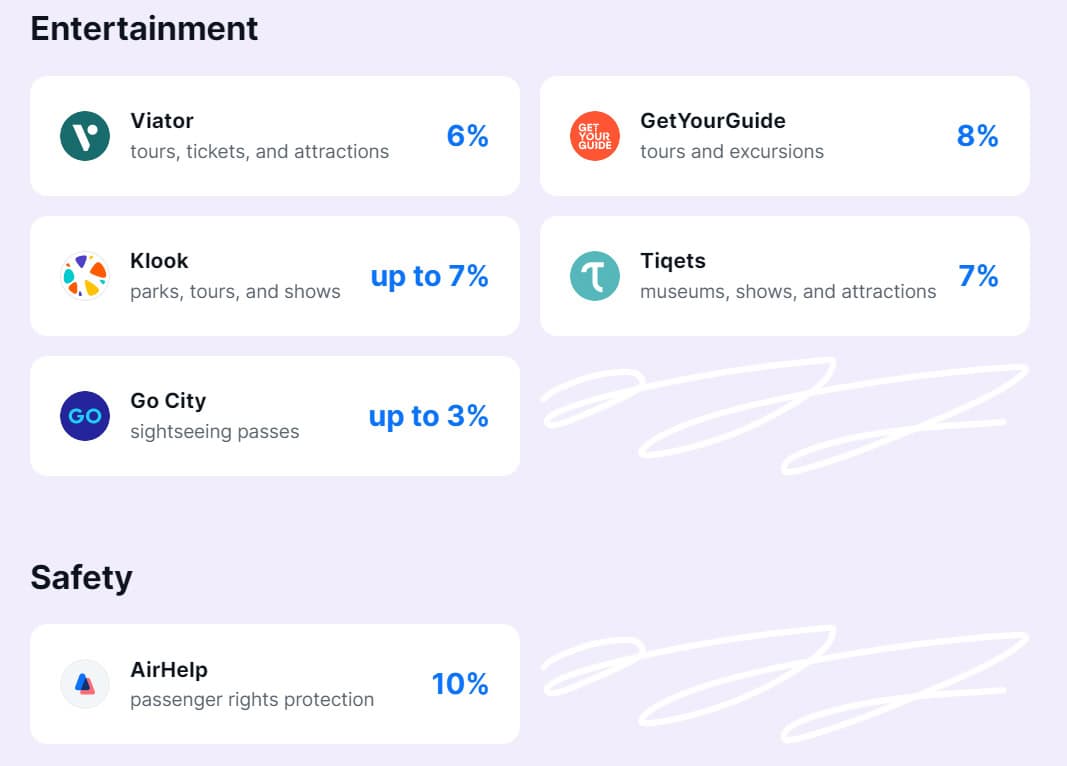Select the AirHelp logo icon
Viewport: 1067px width, 766px height.
click(x=86, y=684)
